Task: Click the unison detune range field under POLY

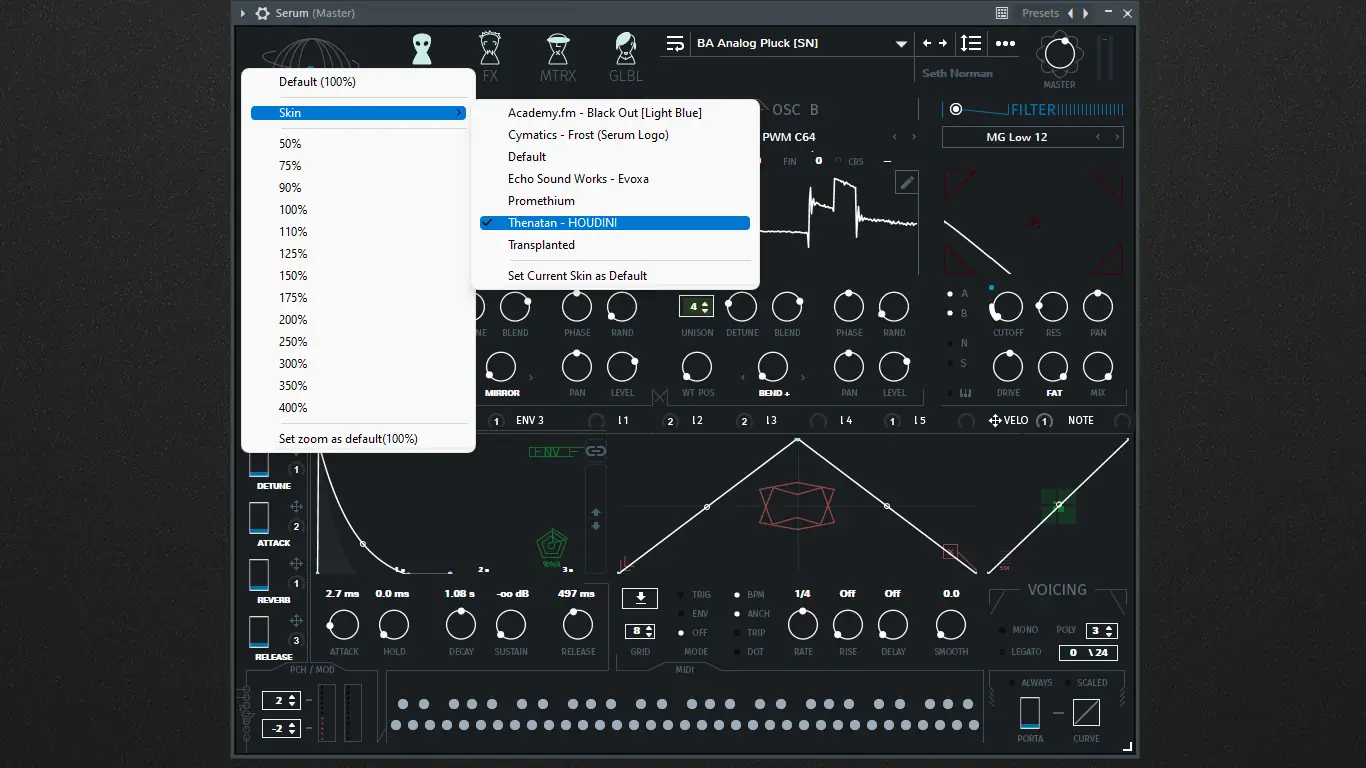Action: (x=1087, y=653)
